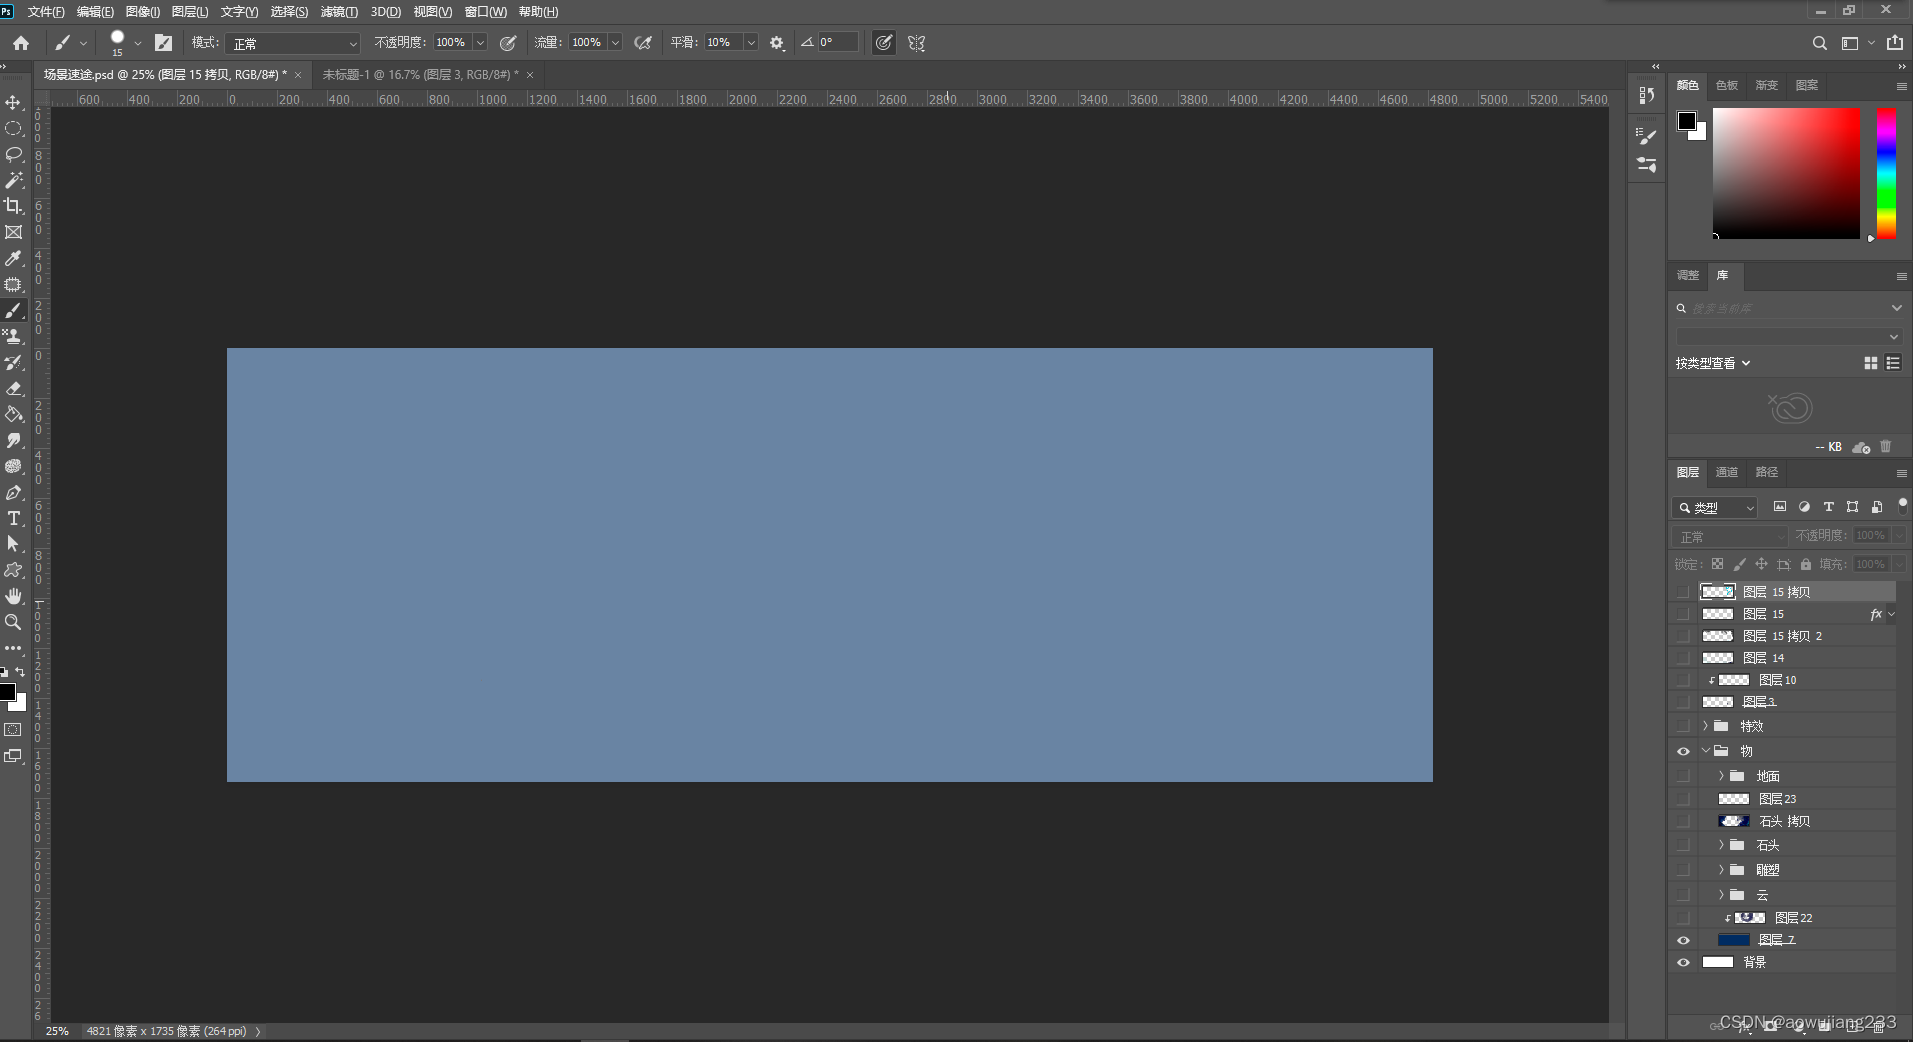Select the Lasso tool
The width and height of the screenshot is (1913, 1042).
coord(13,154)
